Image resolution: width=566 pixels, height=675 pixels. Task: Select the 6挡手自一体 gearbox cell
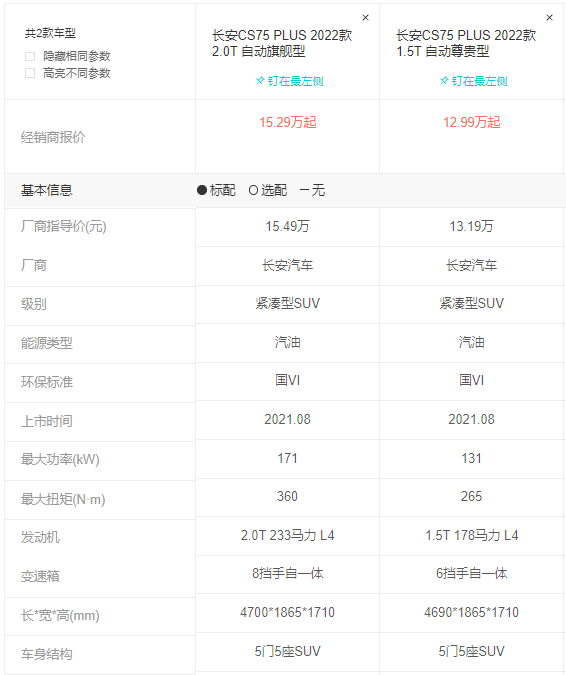point(472,574)
